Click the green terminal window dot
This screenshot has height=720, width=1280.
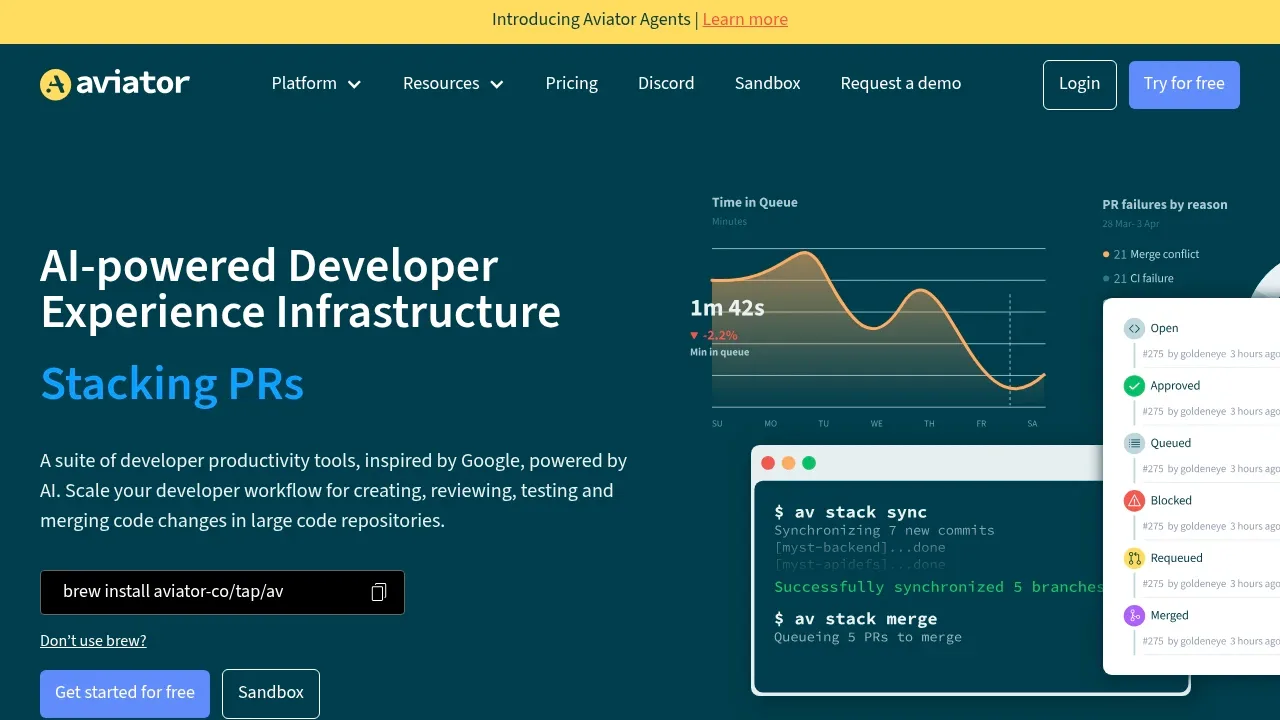[809, 463]
